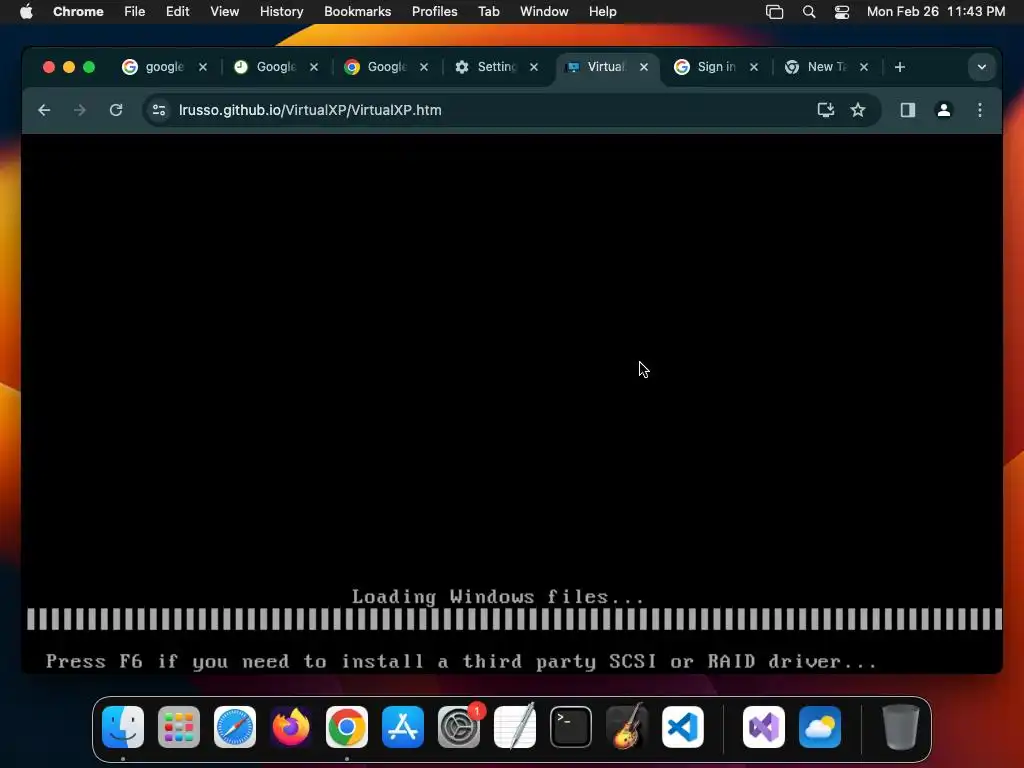Open Stage Manager icon in menu bar
Viewport: 1024px width, 768px height.
pyautogui.click(x=775, y=12)
